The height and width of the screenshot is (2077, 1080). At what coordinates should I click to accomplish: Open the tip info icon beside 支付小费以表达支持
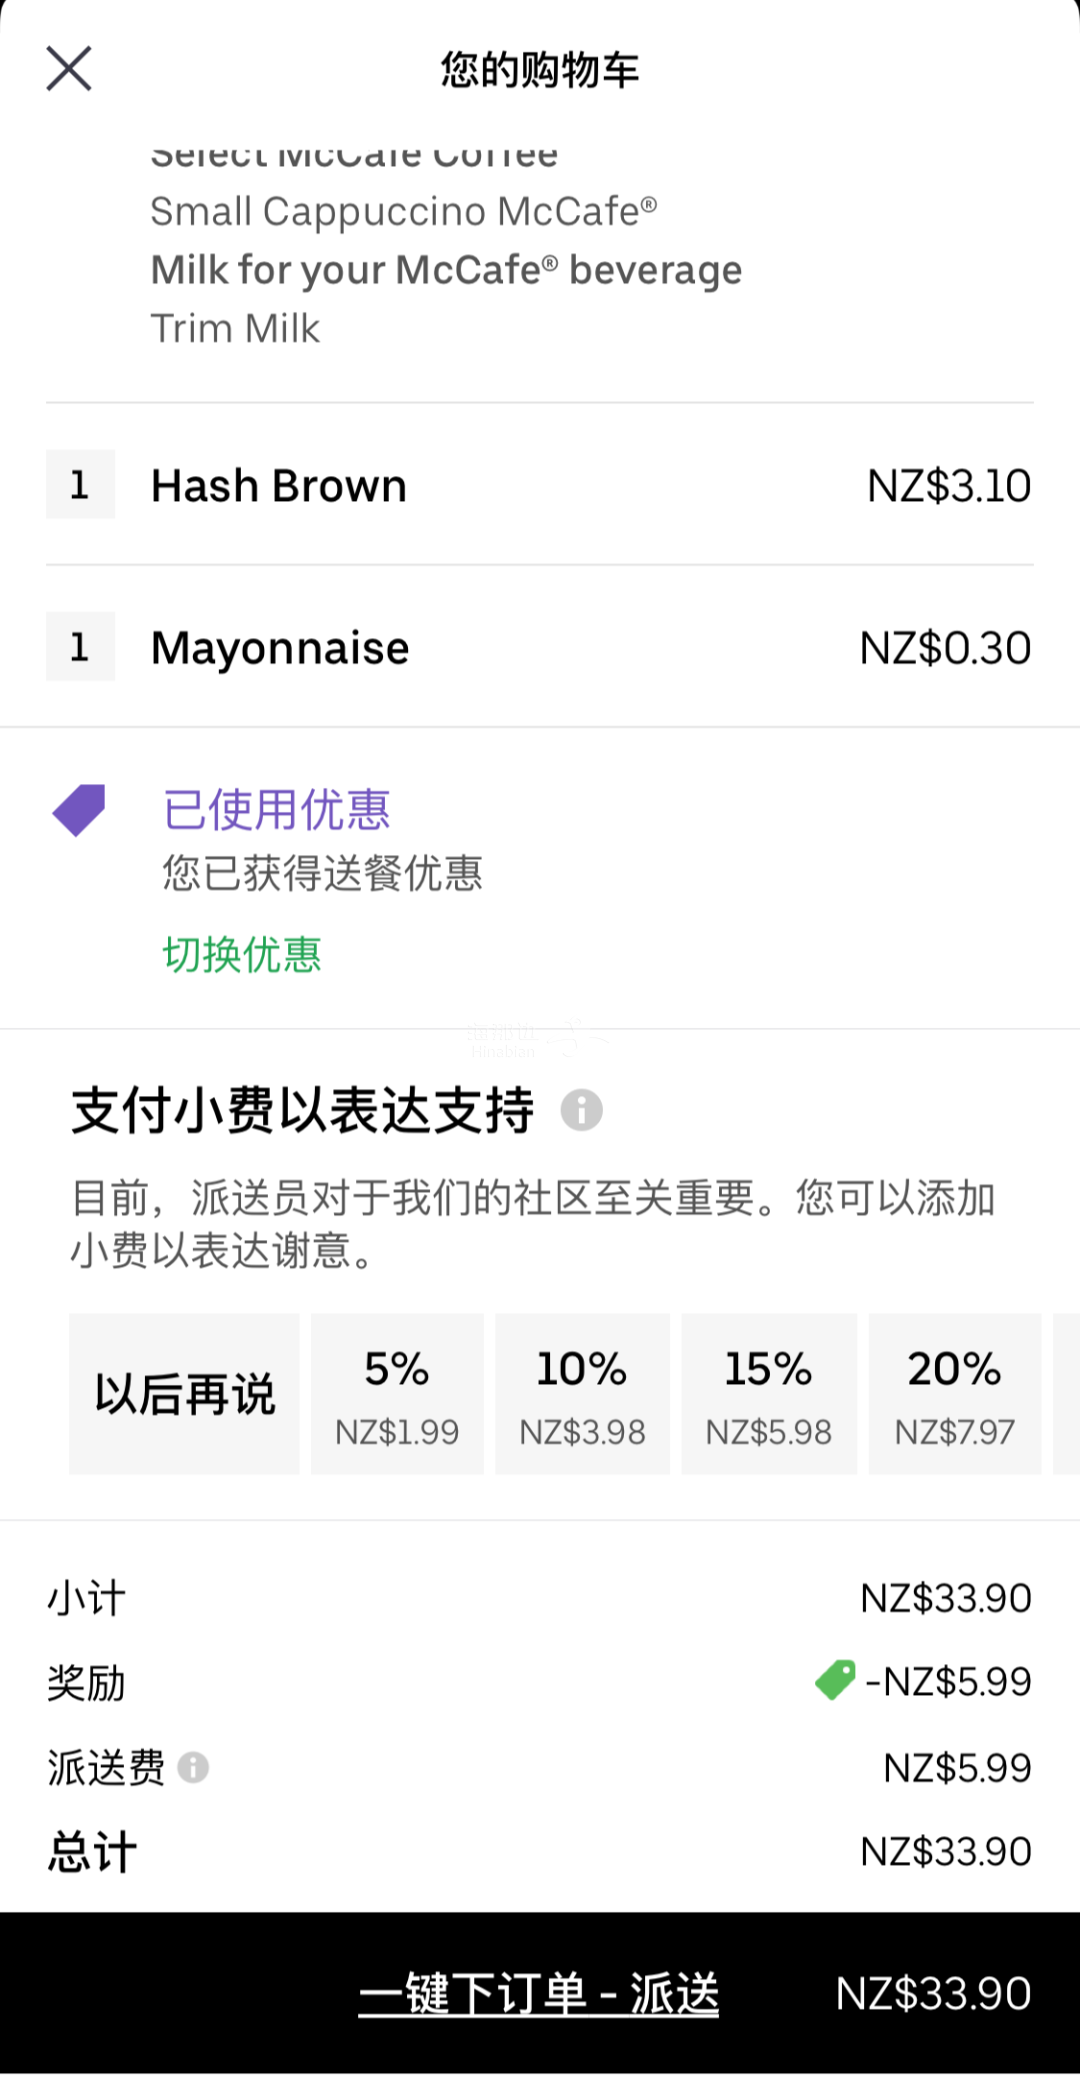pos(581,1110)
